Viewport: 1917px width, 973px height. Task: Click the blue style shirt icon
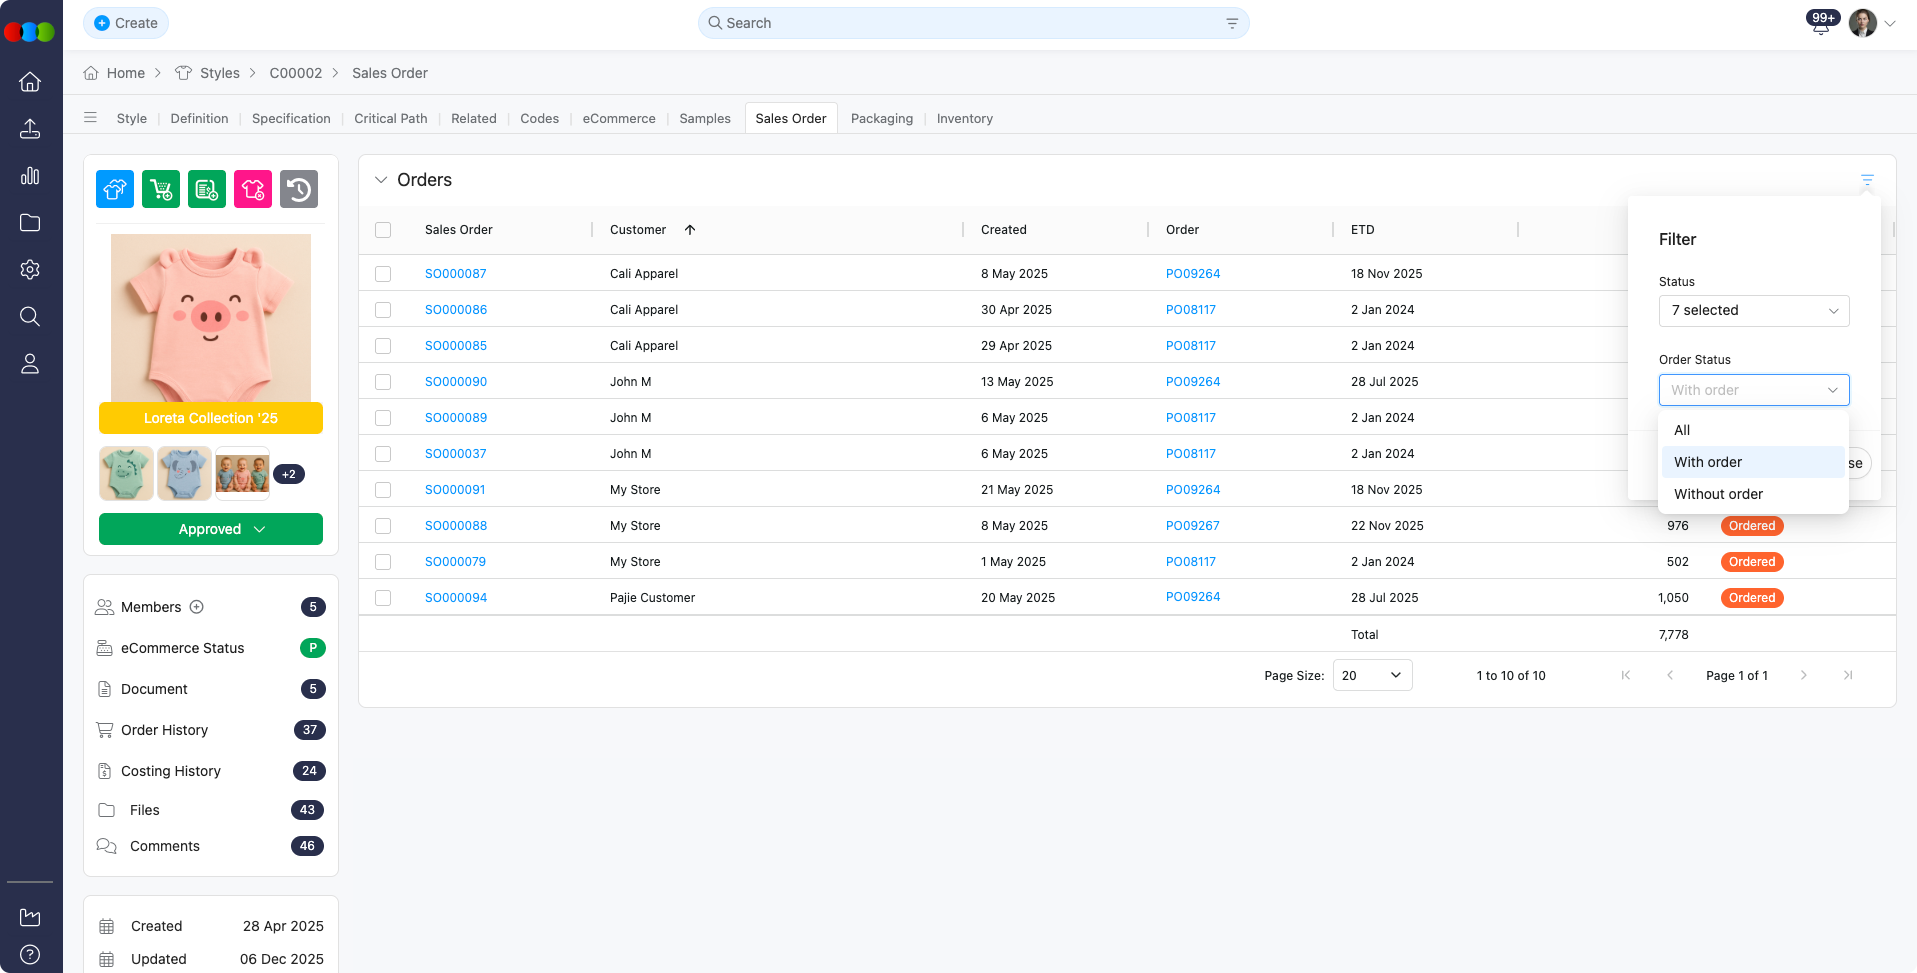tap(115, 189)
